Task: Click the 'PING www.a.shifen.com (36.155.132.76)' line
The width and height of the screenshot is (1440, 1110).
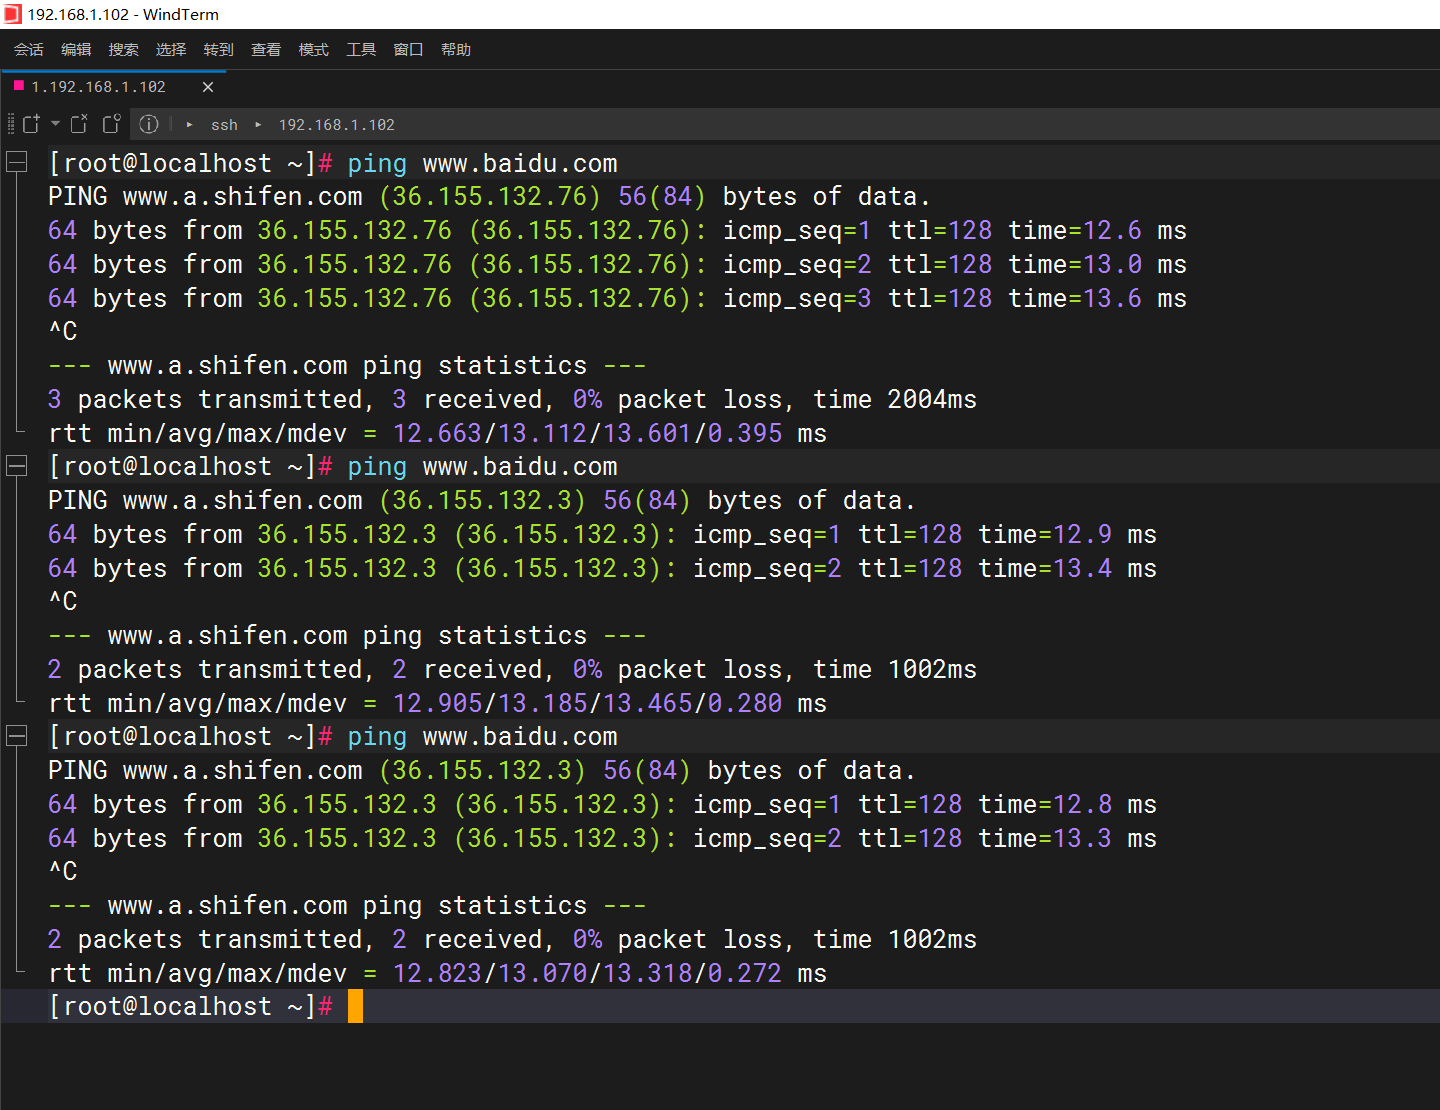Action: click(489, 196)
